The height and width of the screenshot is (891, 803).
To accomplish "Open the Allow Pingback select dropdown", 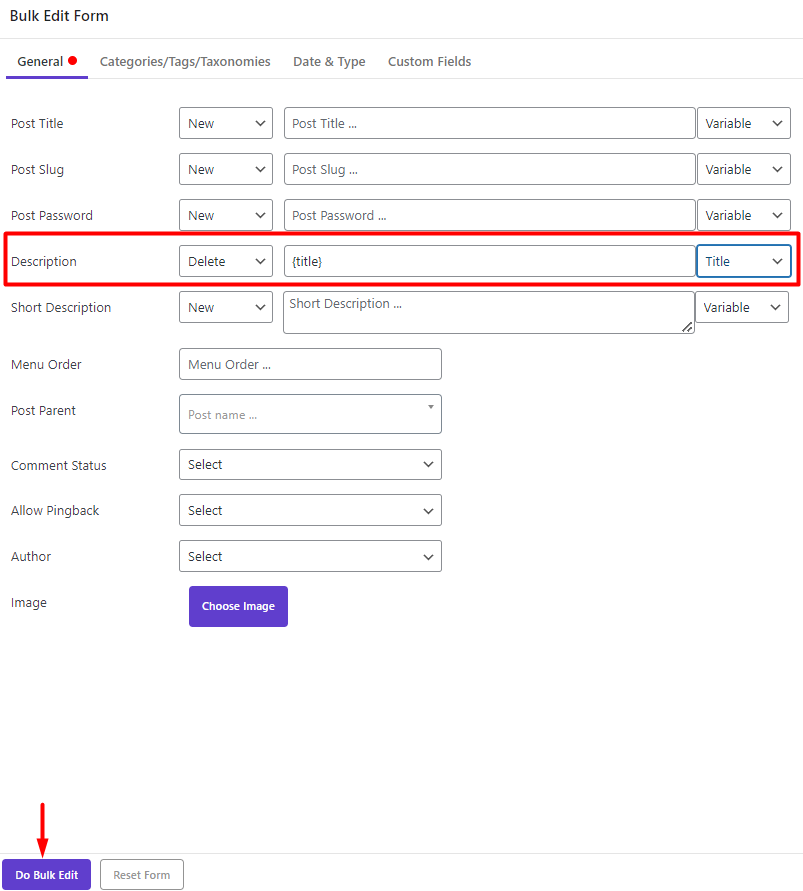I will point(310,510).
